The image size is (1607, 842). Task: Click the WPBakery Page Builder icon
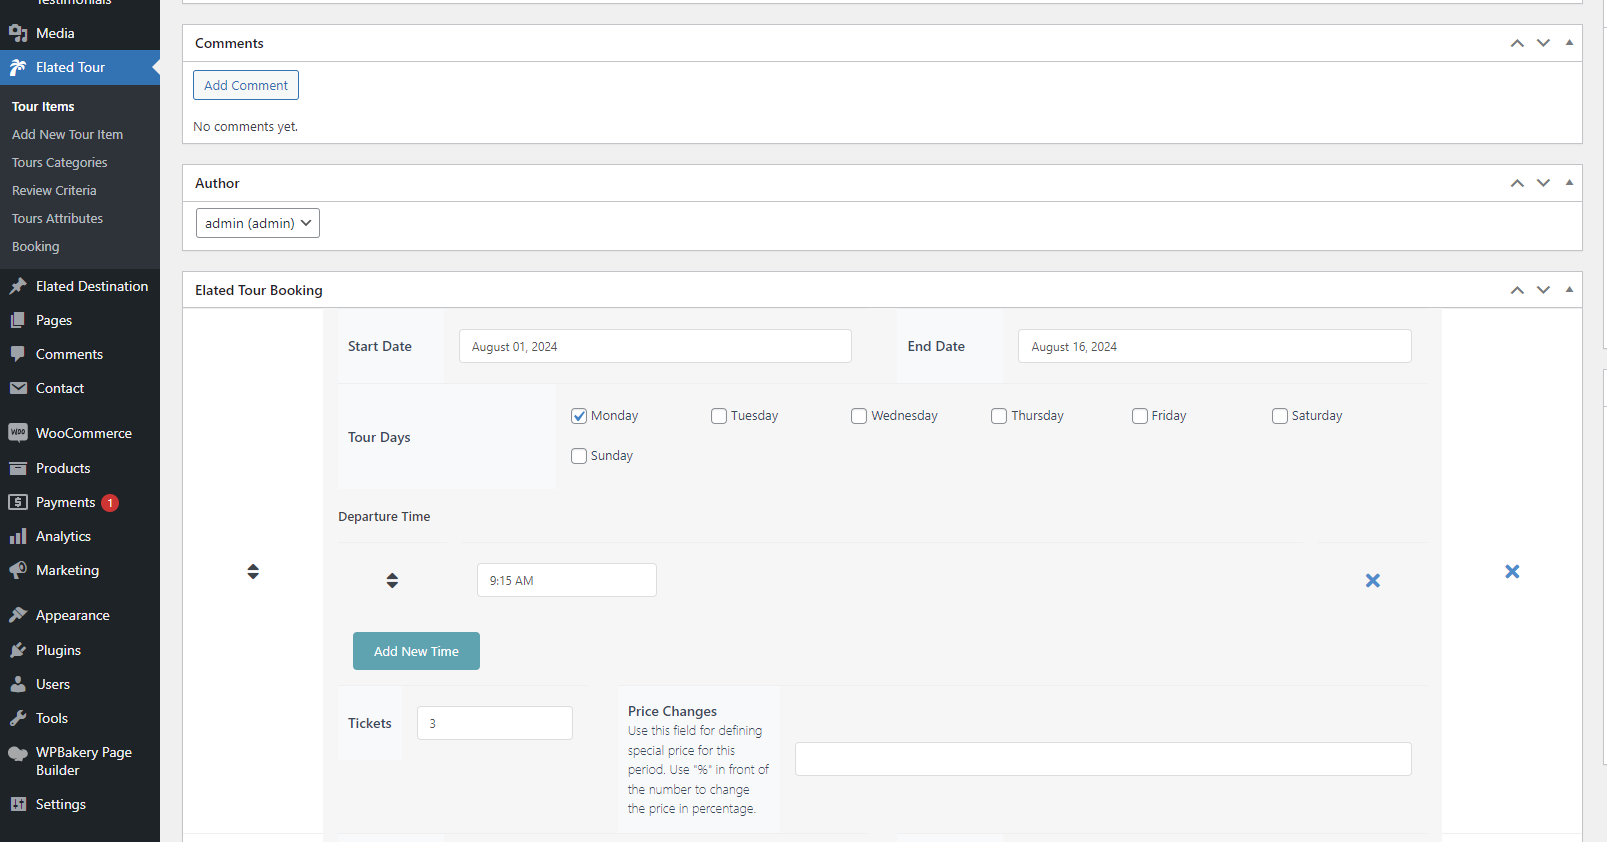(x=18, y=754)
